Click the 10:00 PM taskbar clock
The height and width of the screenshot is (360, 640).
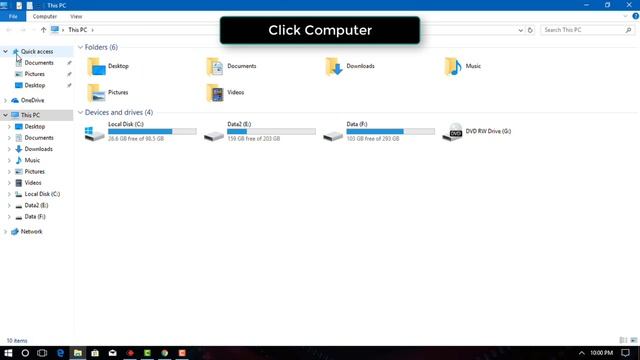(602, 353)
